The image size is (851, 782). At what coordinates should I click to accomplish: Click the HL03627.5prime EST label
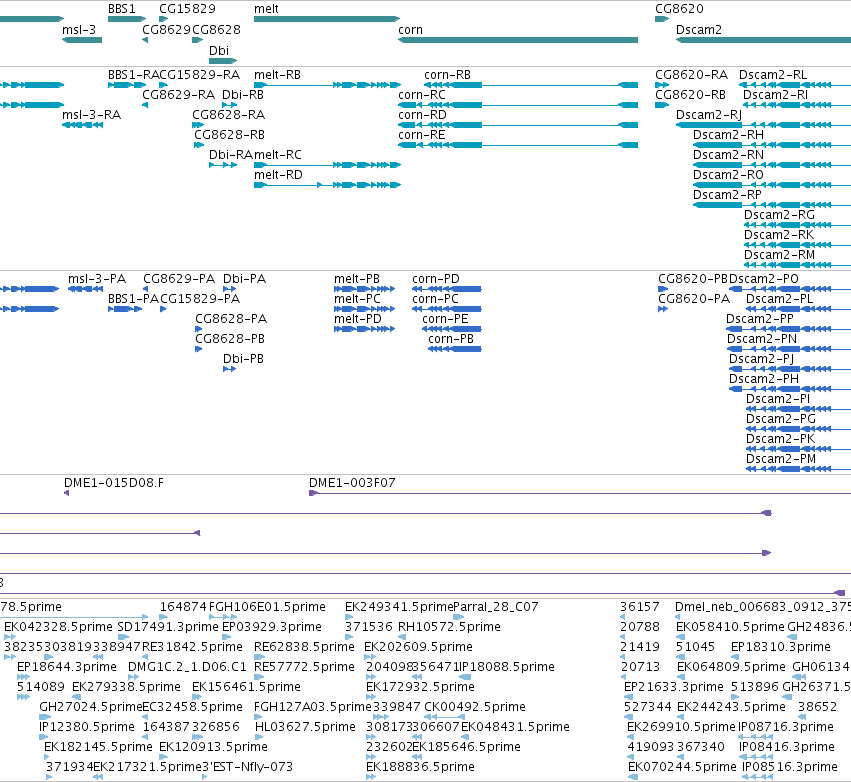pyautogui.click(x=305, y=727)
